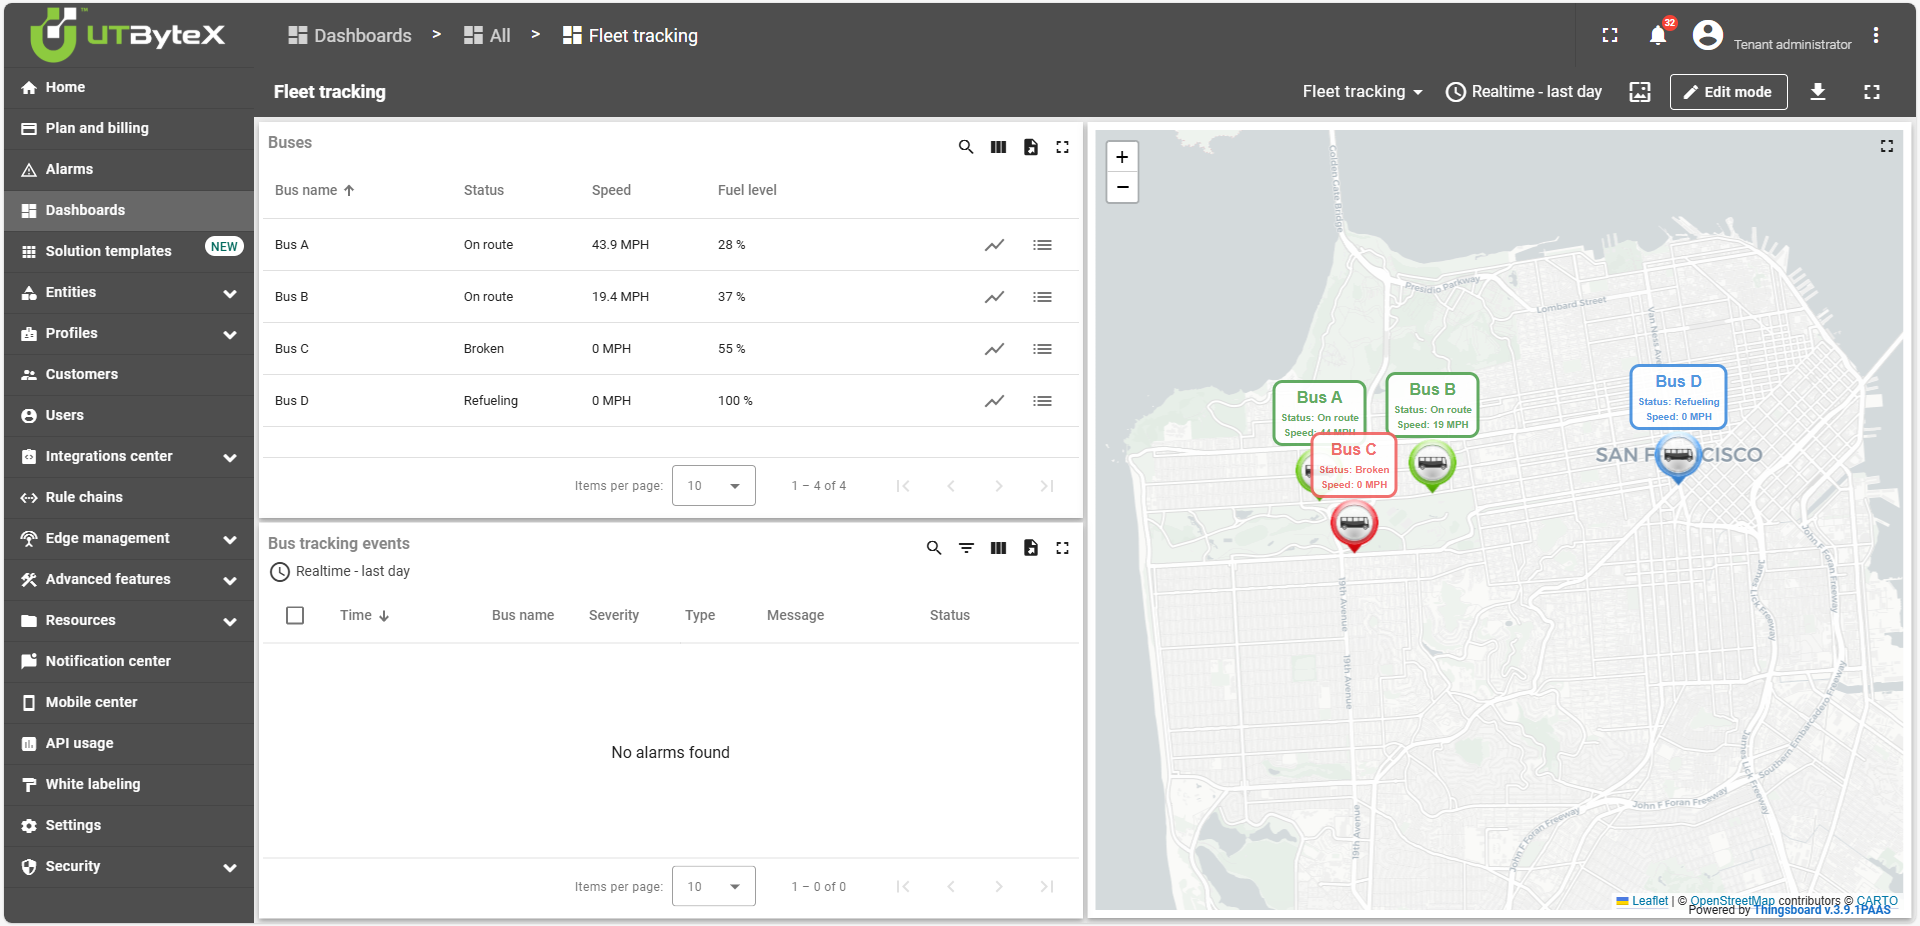The height and width of the screenshot is (926, 1920).
Task: Open the notifications bell
Action: [1657, 35]
